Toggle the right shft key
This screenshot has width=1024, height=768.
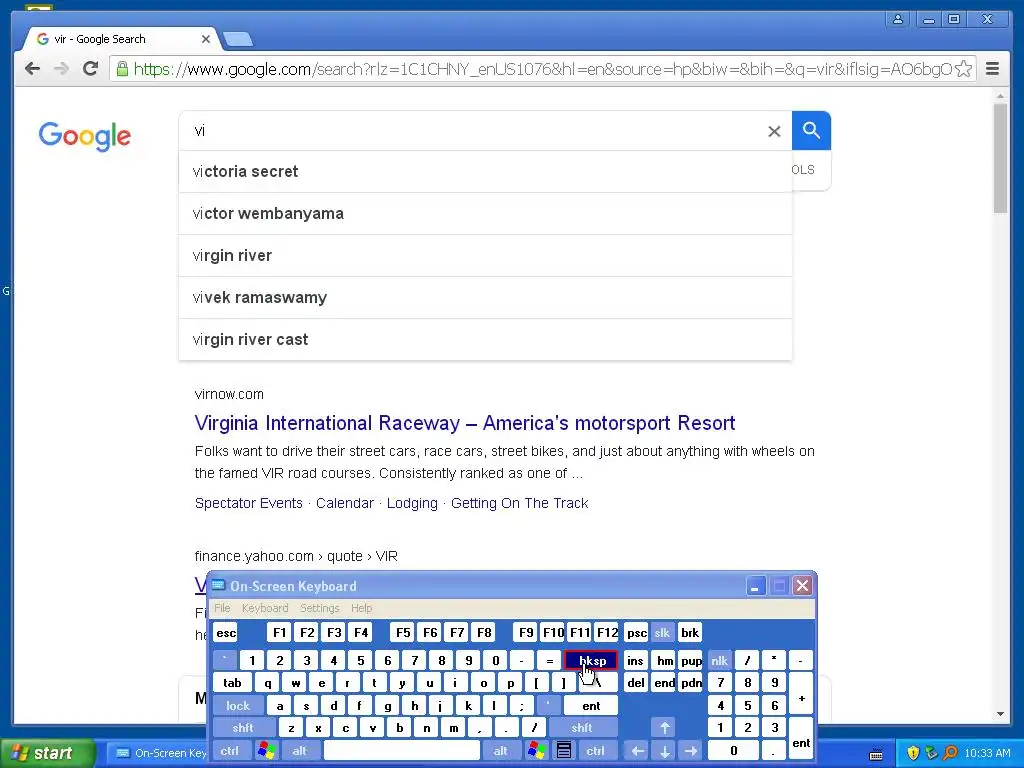coord(582,728)
